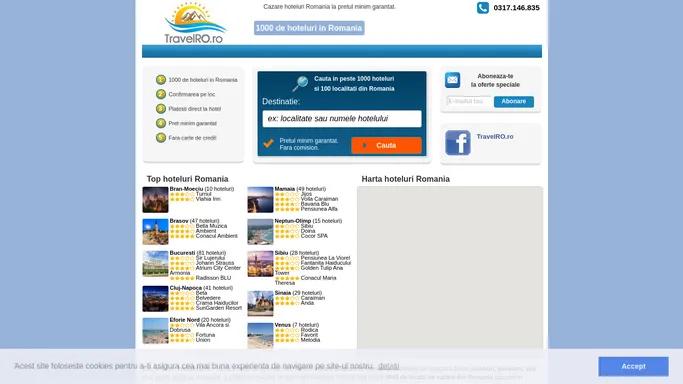This screenshot has width=683, height=384.
Task: Click the envelope newsletter icon
Action: 452,80
